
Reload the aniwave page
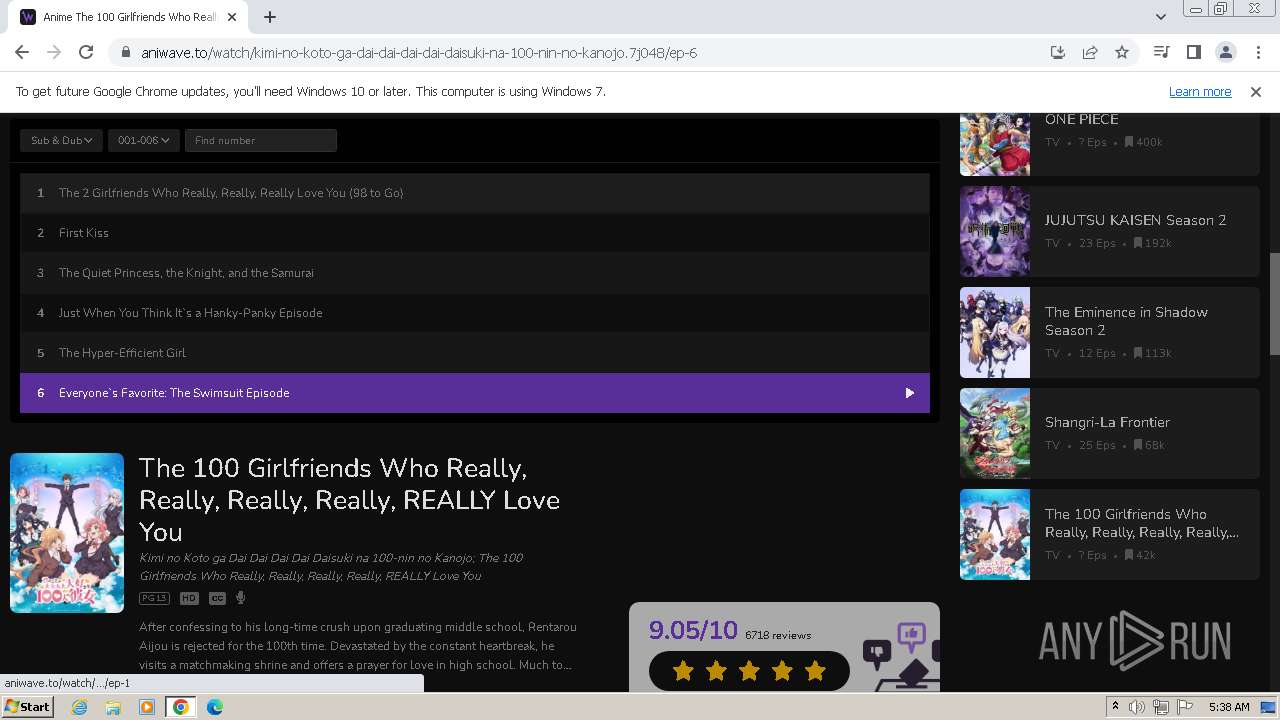point(86,52)
